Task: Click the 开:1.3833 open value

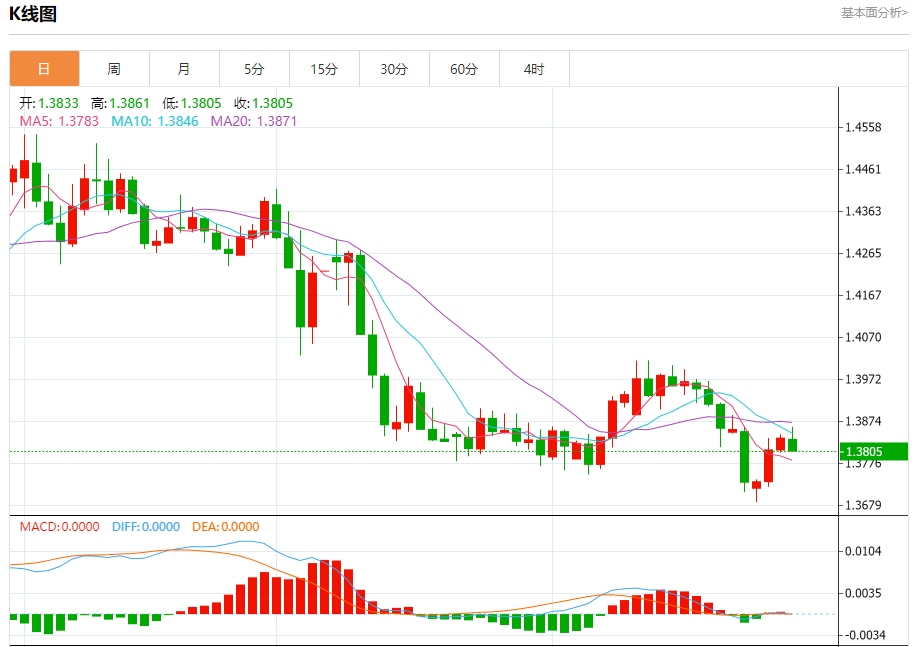Action: tap(49, 103)
